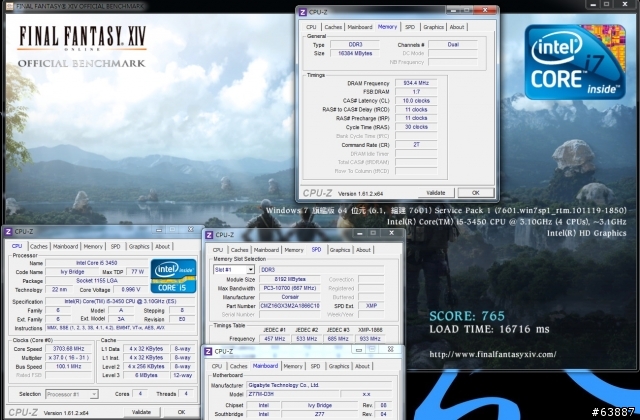The width and height of the screenshot is (640, 420).
Task: Open Mainboard tab in the Memory window
Action: point(360,27)
